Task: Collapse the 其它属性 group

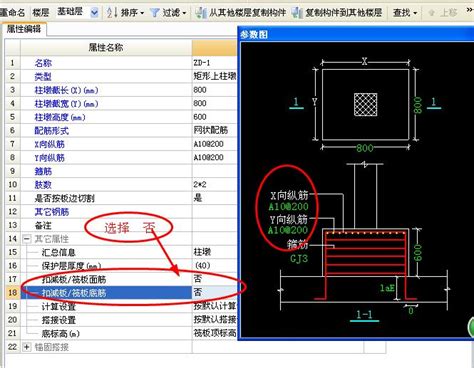Action: pos(26,239)
